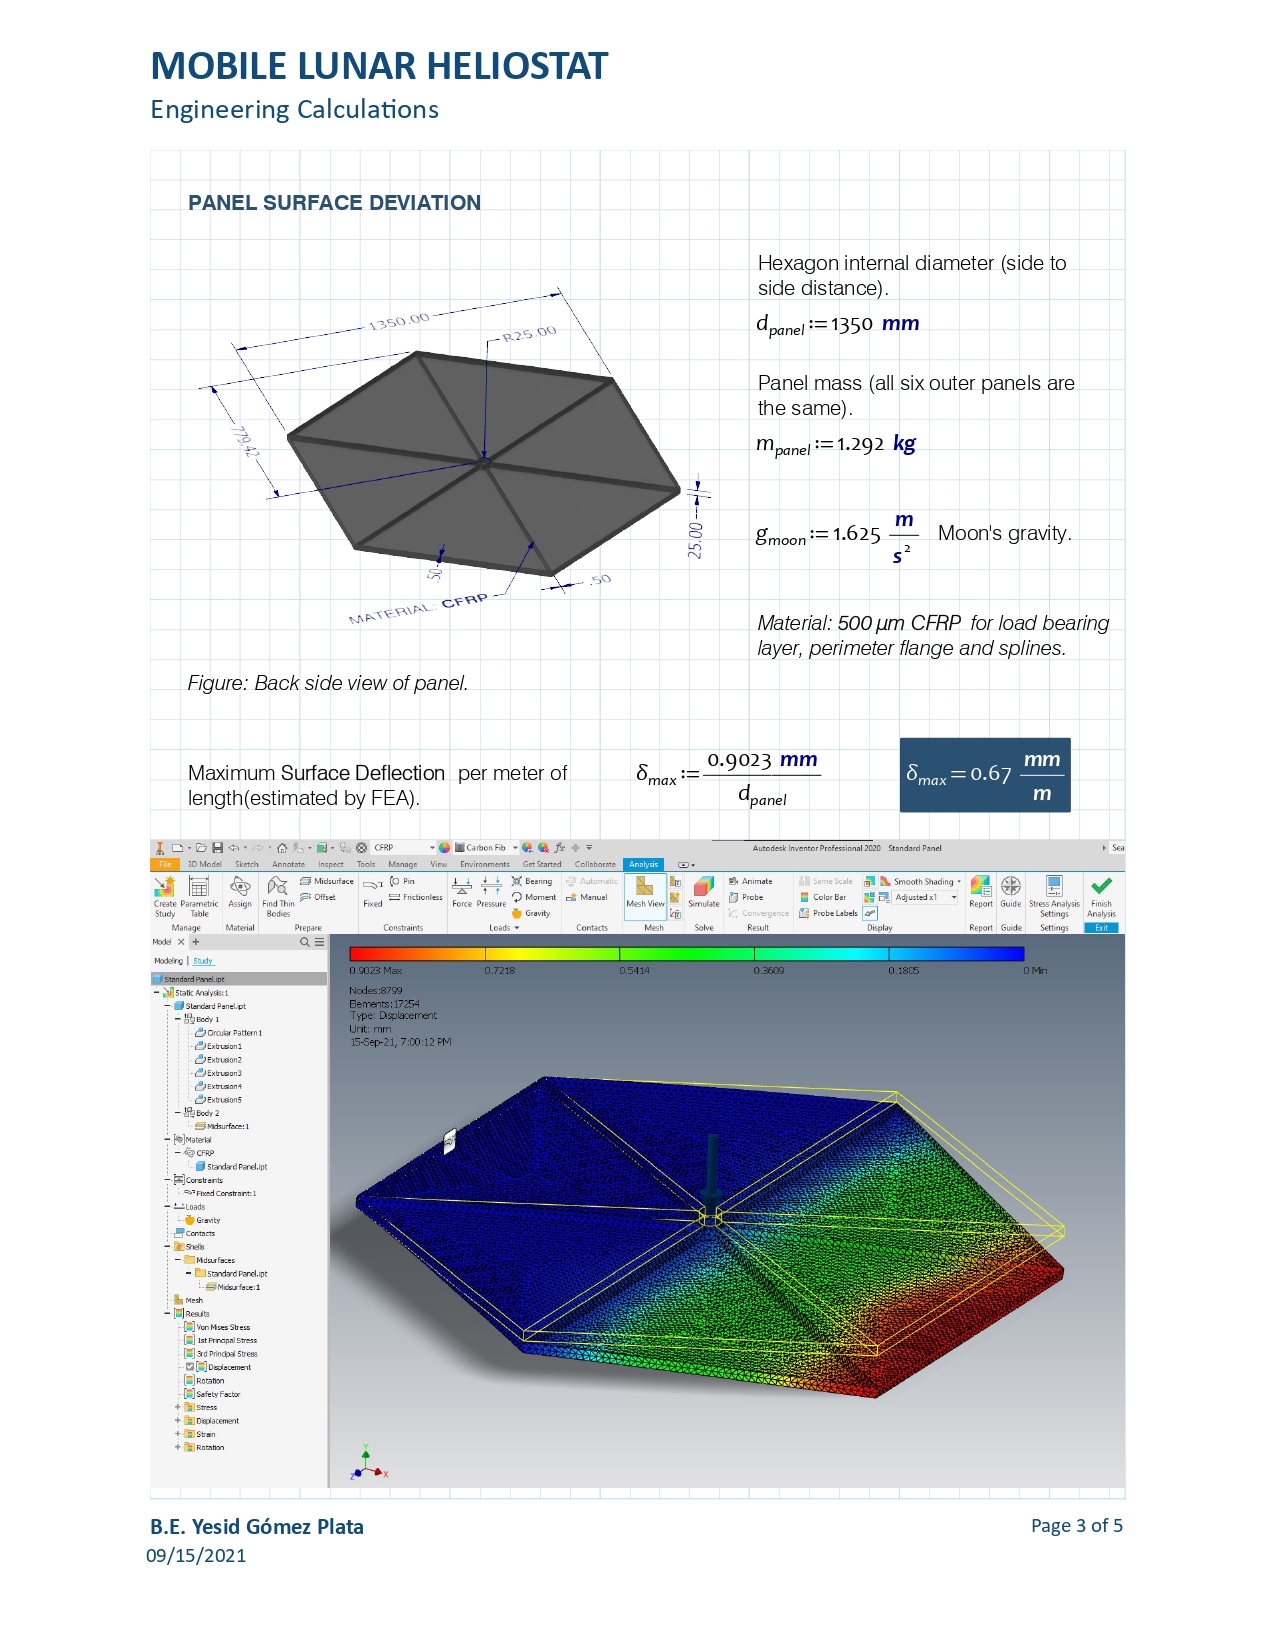Open the Report tool
1275x1650 pixels.
(981, 892)
